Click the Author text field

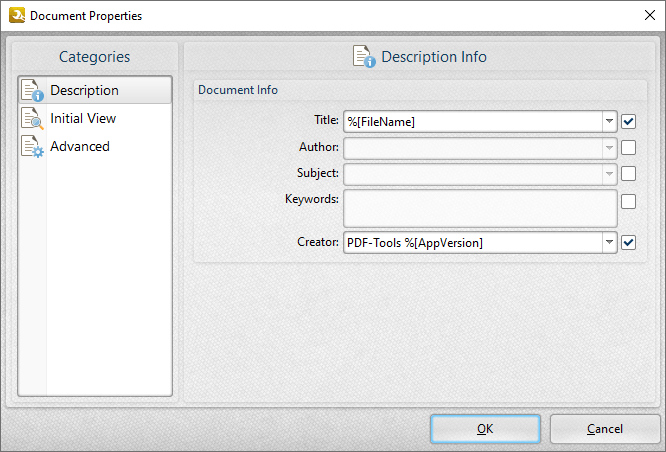pos(473,148)
